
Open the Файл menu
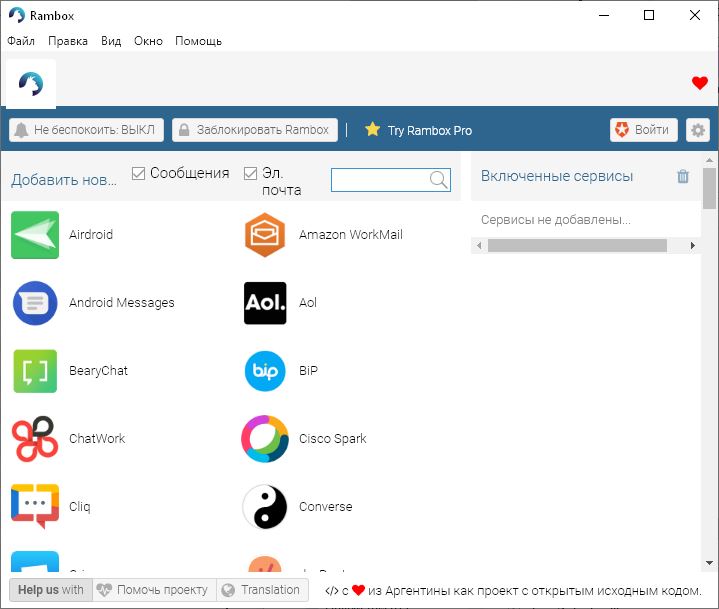click(x=21, y=41)
